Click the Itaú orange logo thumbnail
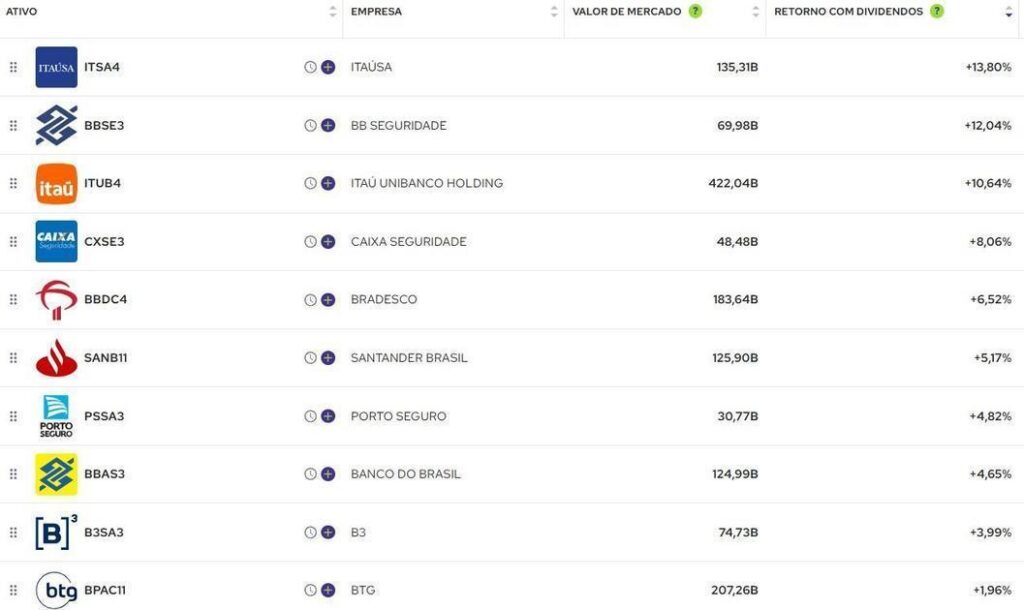 pyautogui.click(x=56, y=184)
